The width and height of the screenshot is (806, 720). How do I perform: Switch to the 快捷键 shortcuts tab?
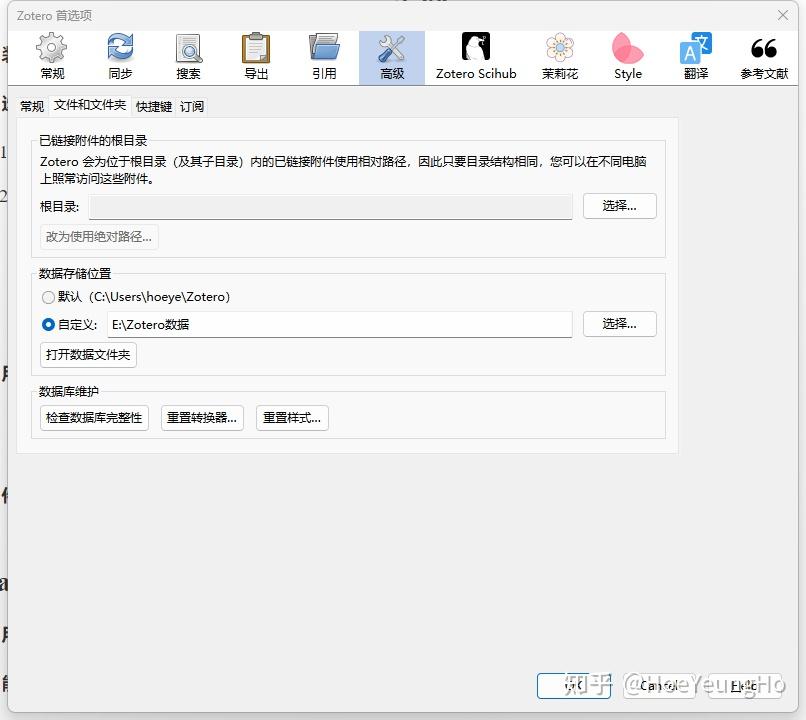tap(154, 106)
